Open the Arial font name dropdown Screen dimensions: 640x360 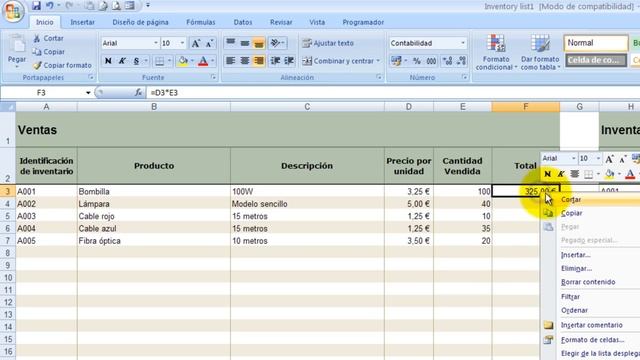pyautogui.click(x=156, y=43)
